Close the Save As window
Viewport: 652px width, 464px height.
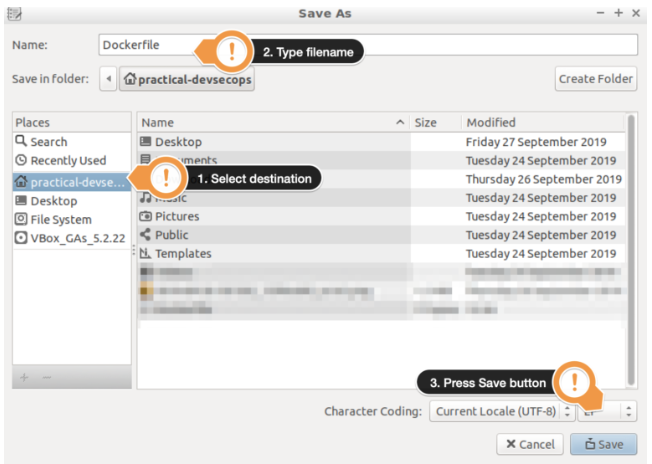click(x=636, y=13)
